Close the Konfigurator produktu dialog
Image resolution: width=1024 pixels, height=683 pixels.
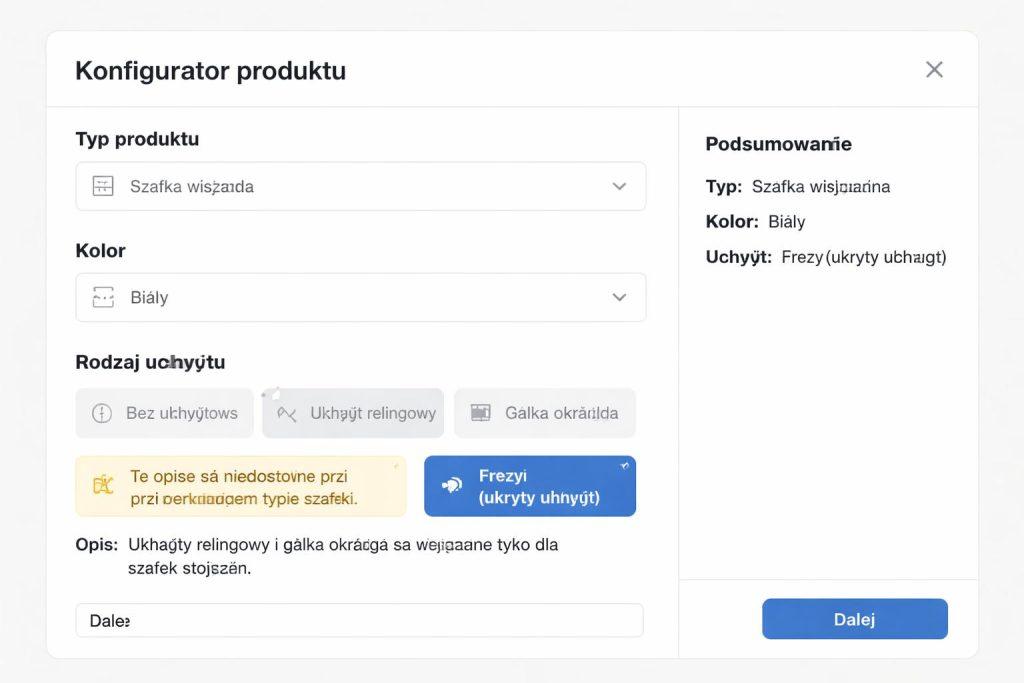tap(934, 69)
